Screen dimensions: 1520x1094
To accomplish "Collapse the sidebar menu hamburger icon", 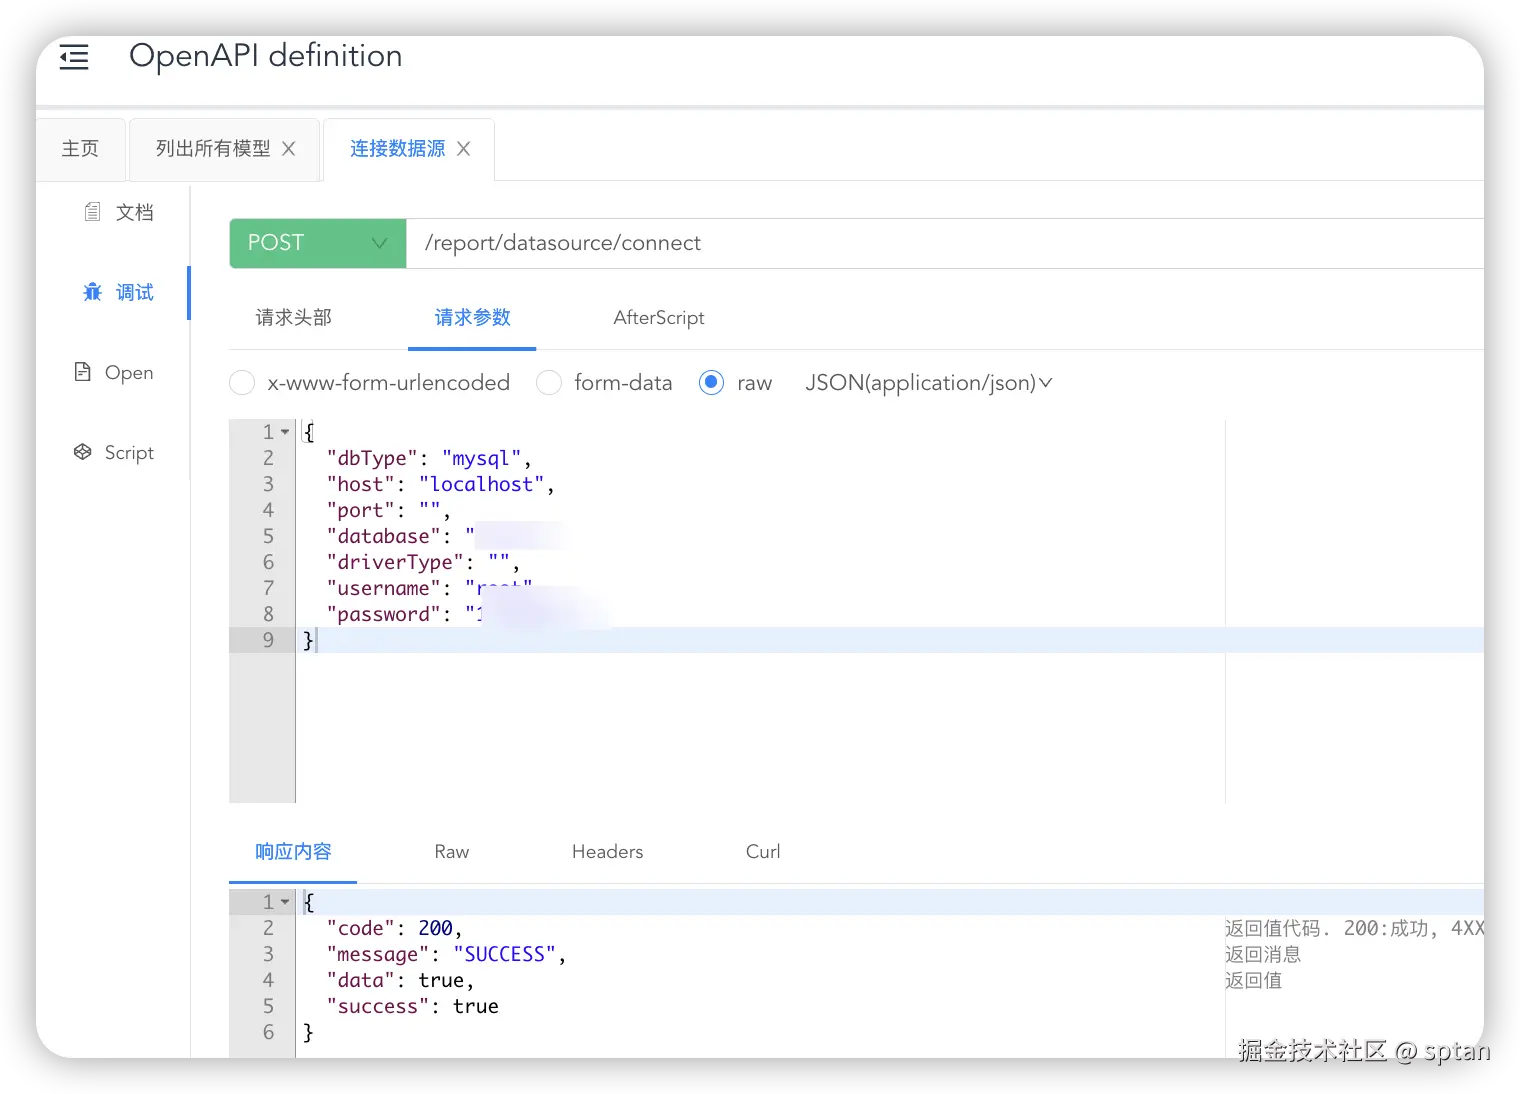I will coord(74,57).
